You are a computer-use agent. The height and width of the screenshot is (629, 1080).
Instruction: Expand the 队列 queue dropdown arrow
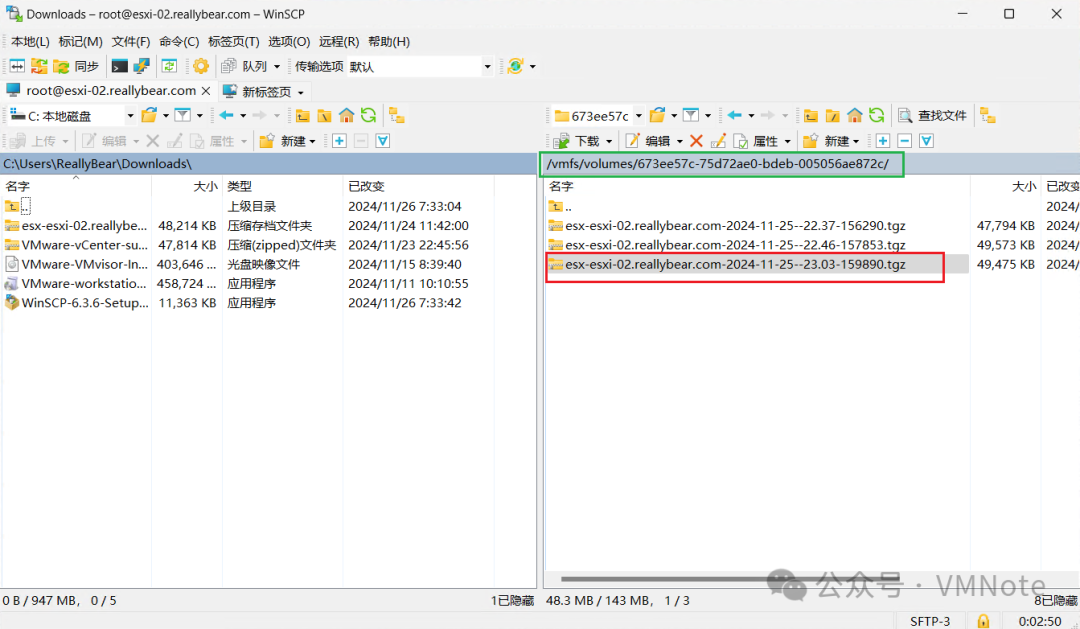coord(277,67)
